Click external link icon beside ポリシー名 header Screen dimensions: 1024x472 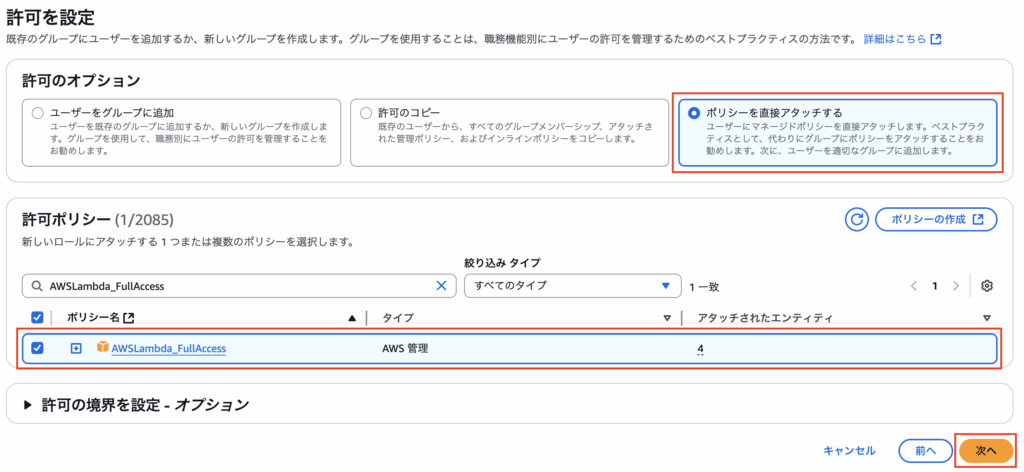point(129,318)
